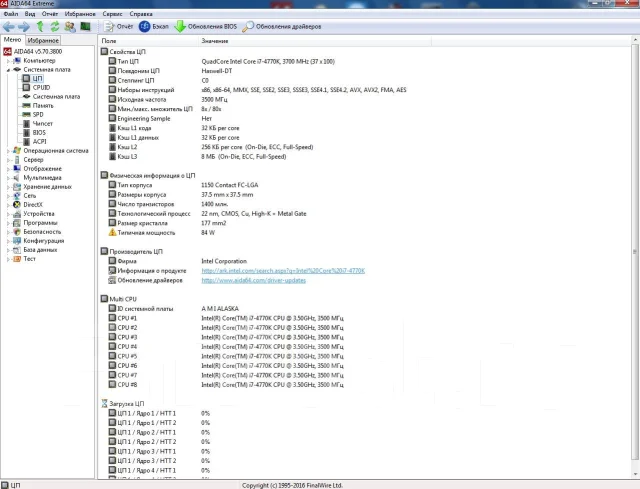The height and width of the screenshot is (489, 640).
Task: Select ACPI in the tree
Action: [x=40, y=141]
